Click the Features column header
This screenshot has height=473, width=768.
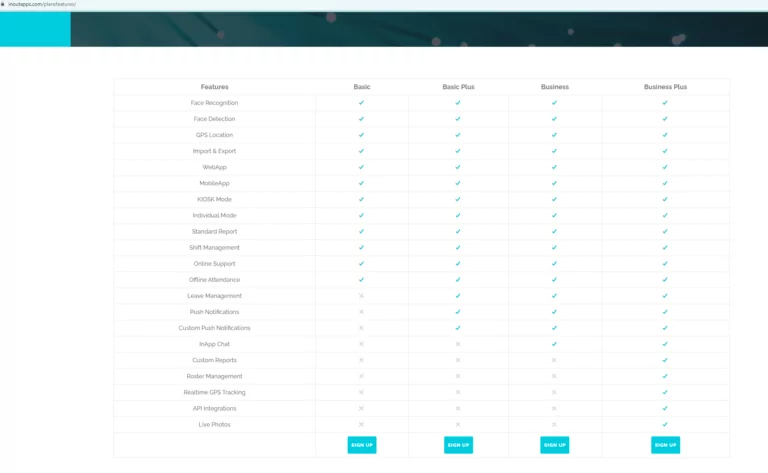point(215,87)
